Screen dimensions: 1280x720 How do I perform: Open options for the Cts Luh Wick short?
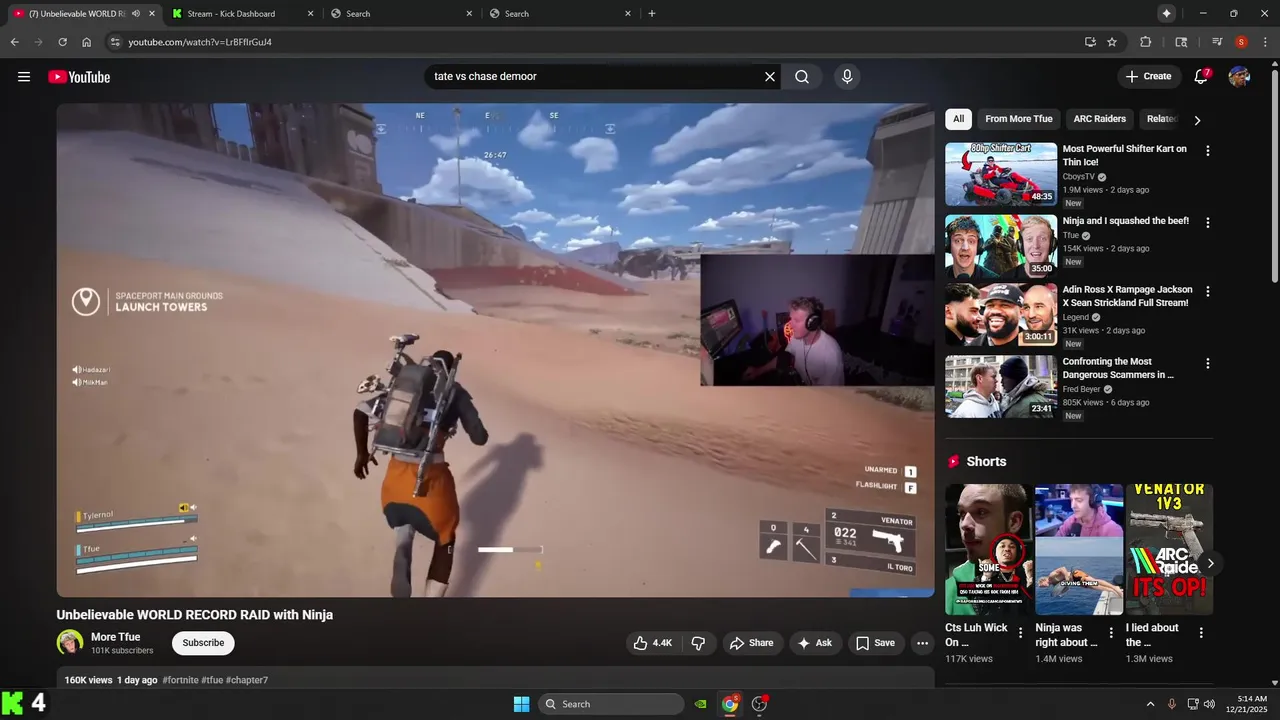coord(1020,633)
